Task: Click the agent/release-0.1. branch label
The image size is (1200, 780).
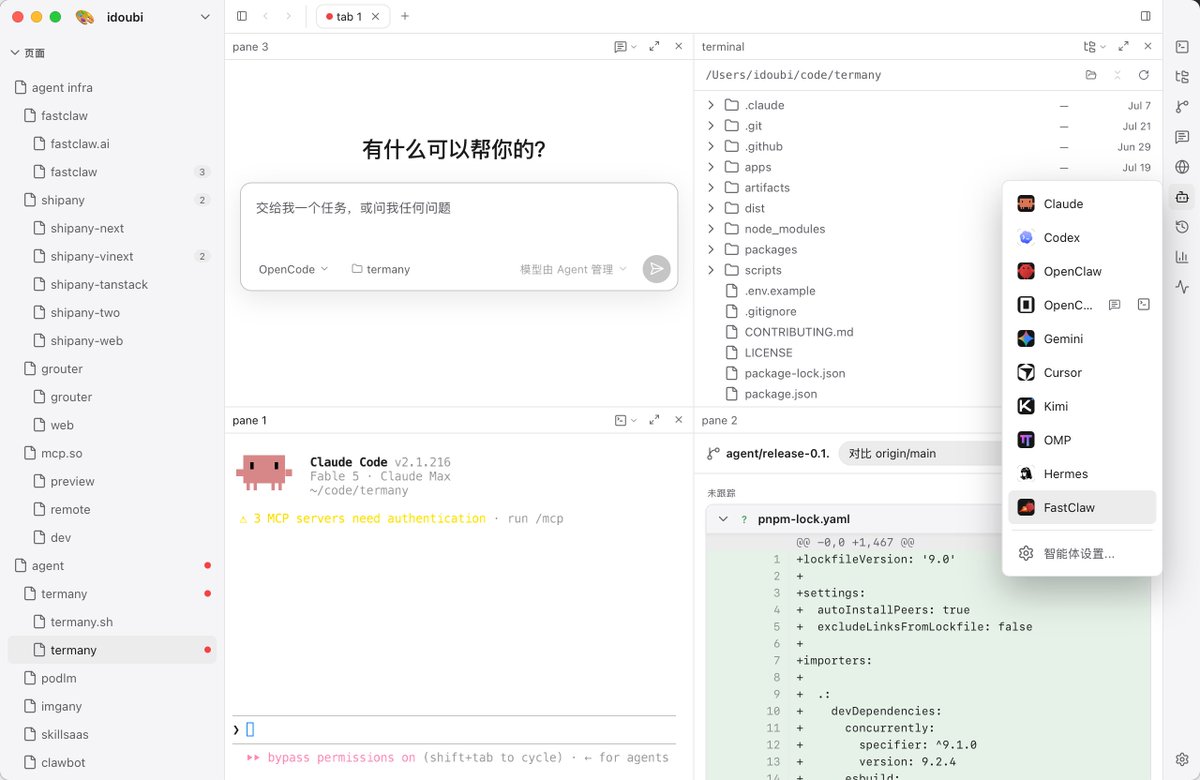Action: point(777,453)
